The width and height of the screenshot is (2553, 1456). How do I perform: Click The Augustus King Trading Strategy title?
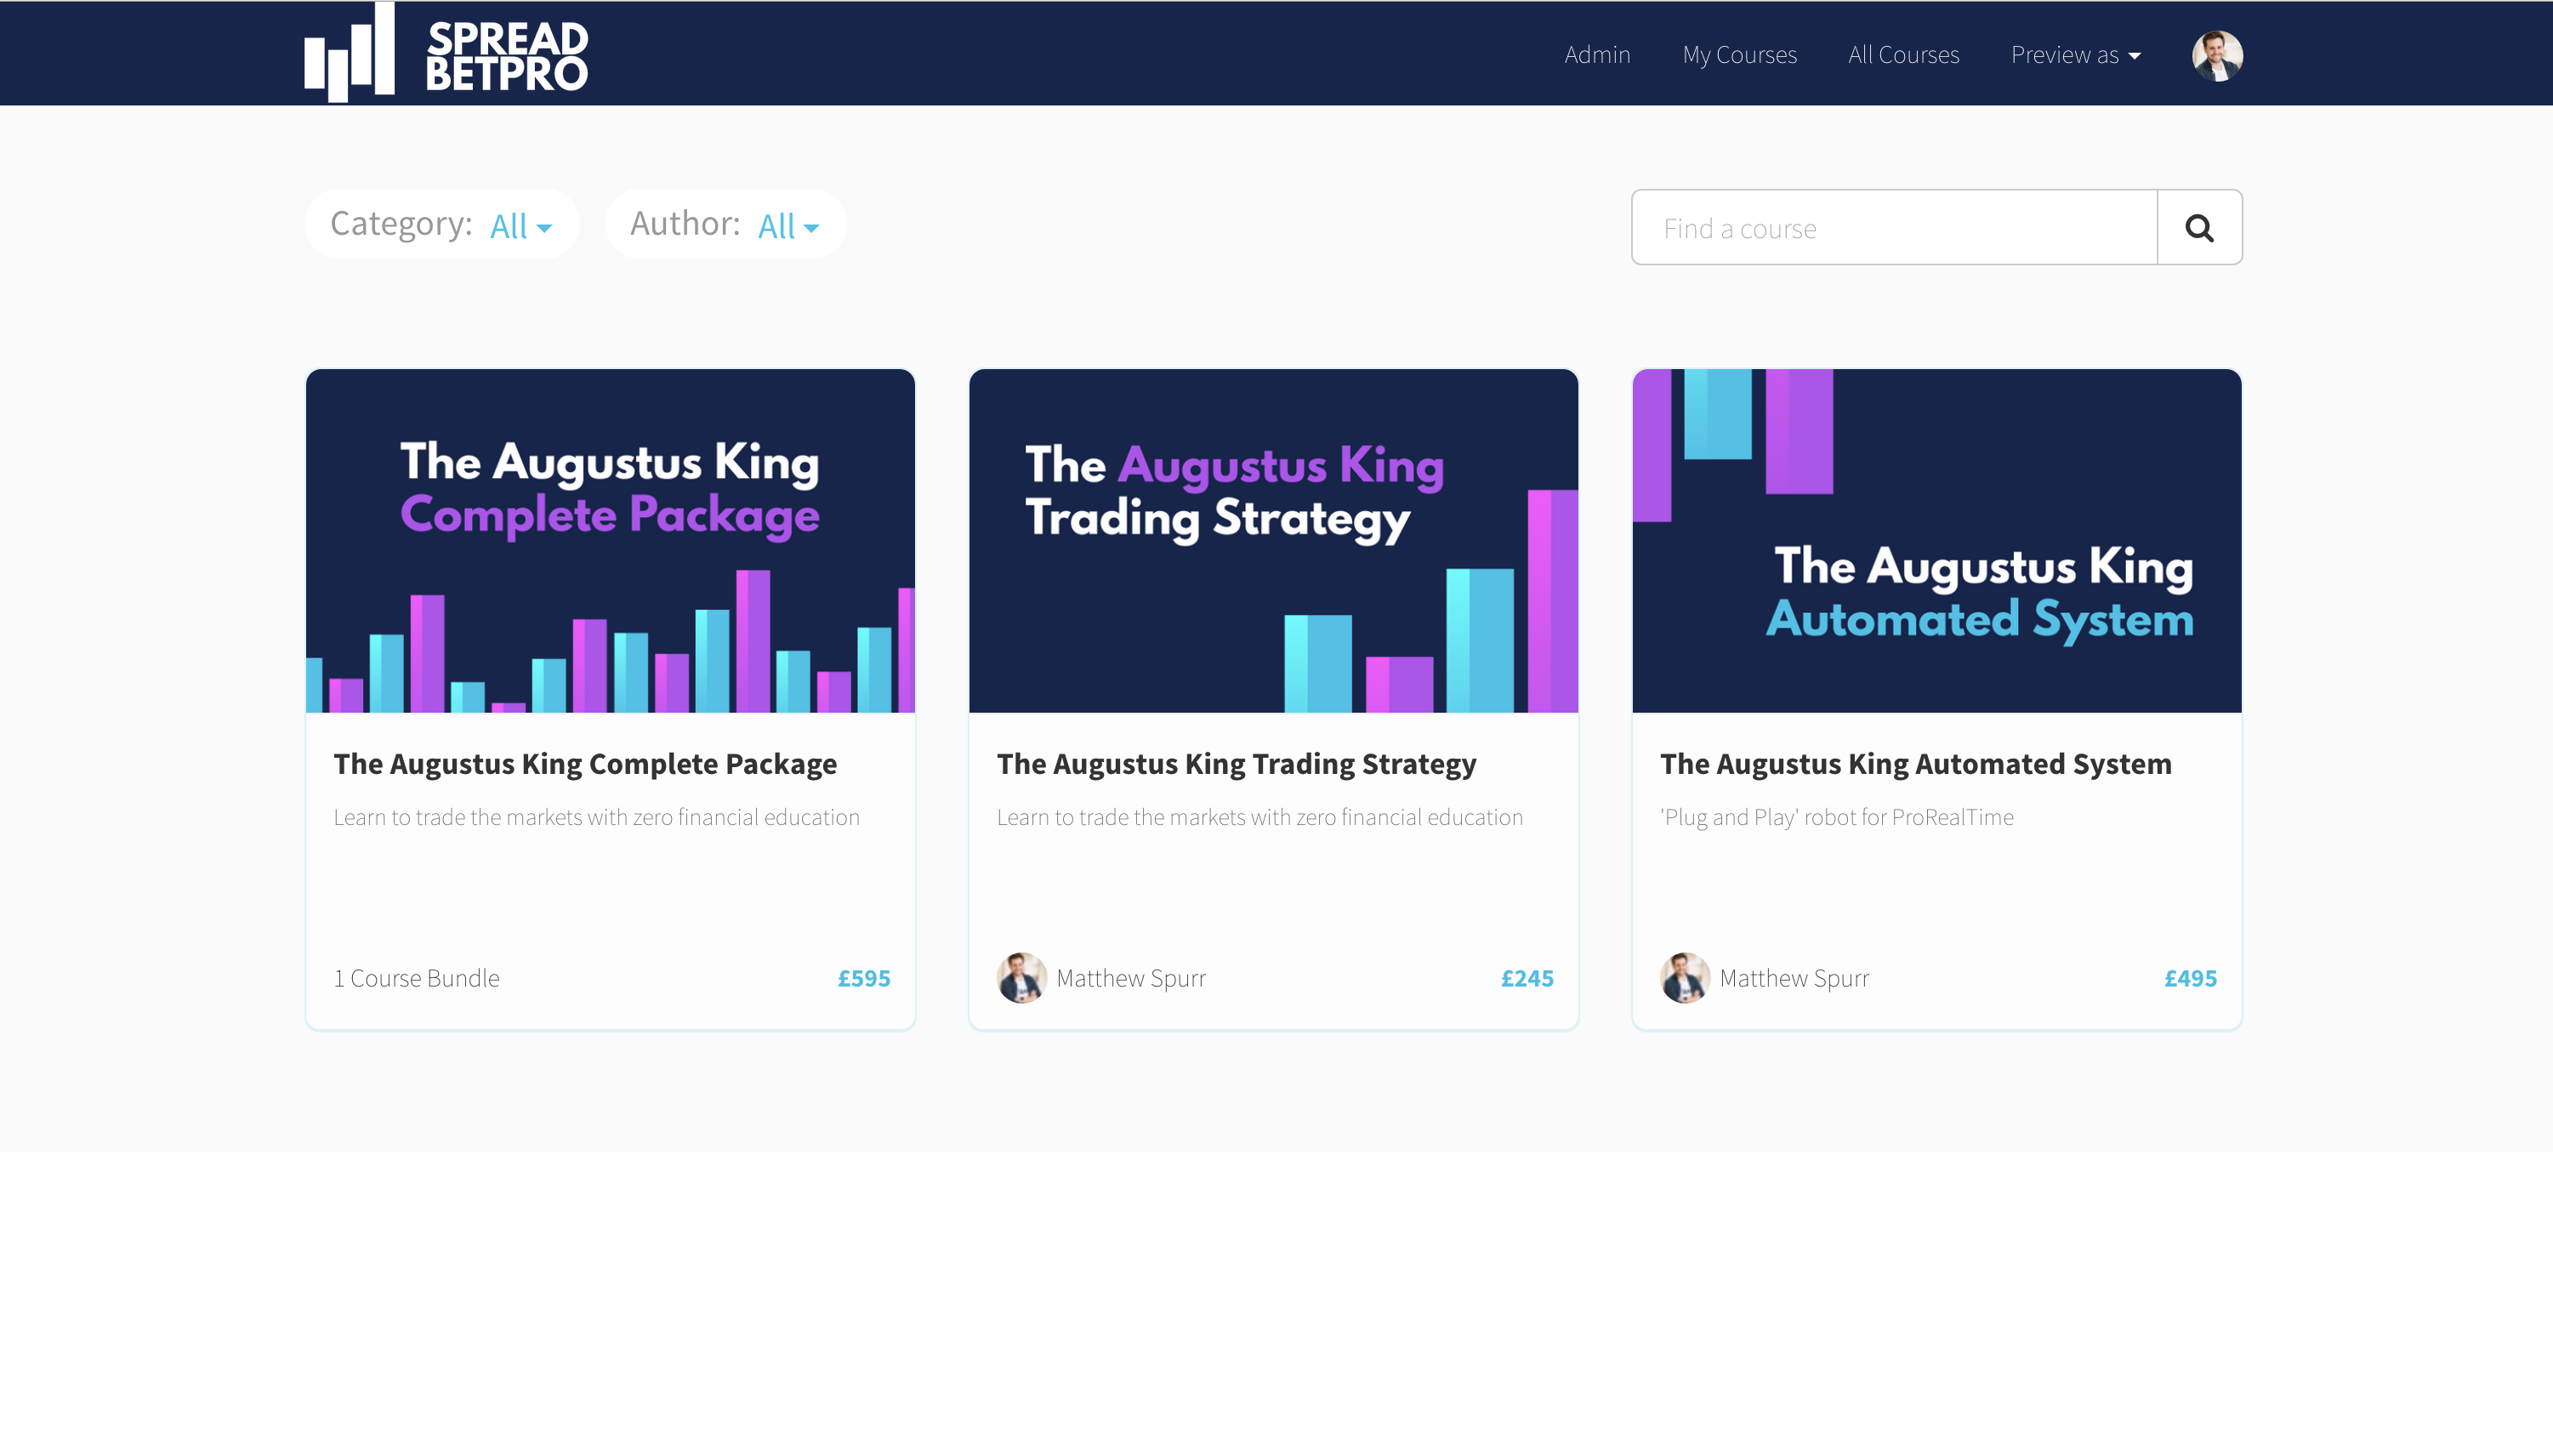[1235, 764]
